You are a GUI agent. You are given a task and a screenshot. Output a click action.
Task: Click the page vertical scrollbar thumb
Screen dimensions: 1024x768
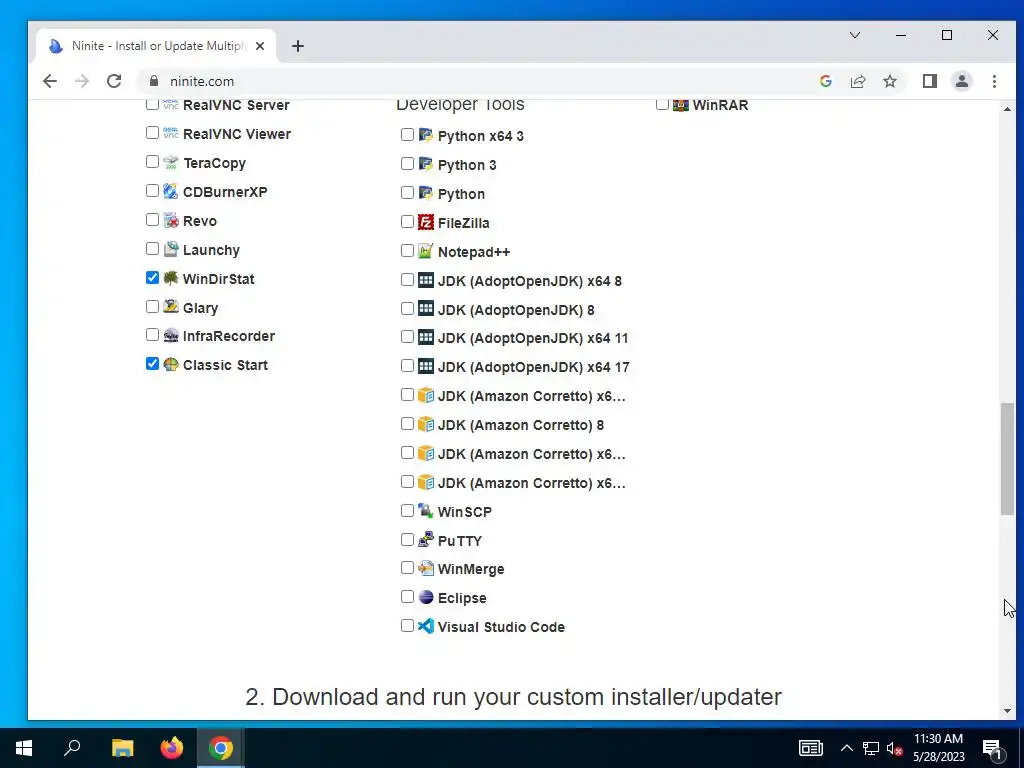pyautogui.click(x=1007, y=459)
